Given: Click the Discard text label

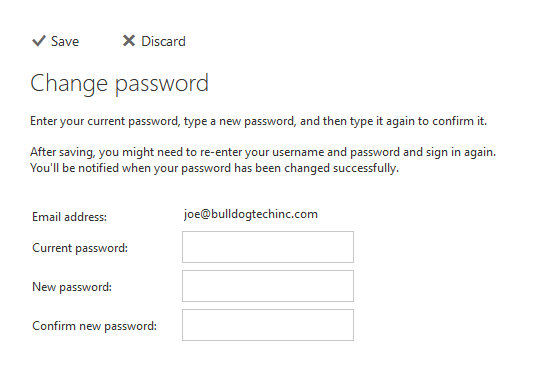Looking at the screenshot, I should coord(163,42).
